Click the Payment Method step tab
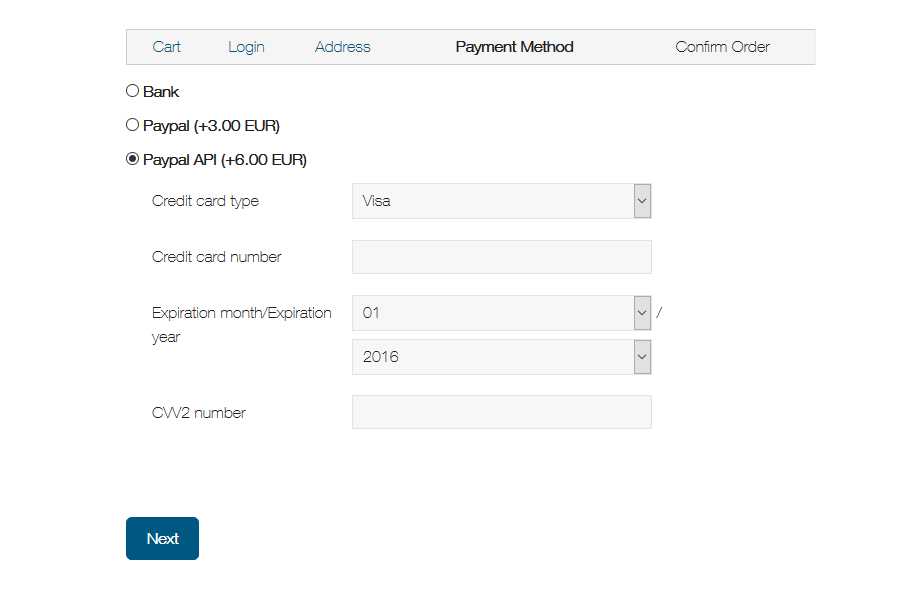The width and height of the screenshot is (900, 600). click(x=514, y=47)
